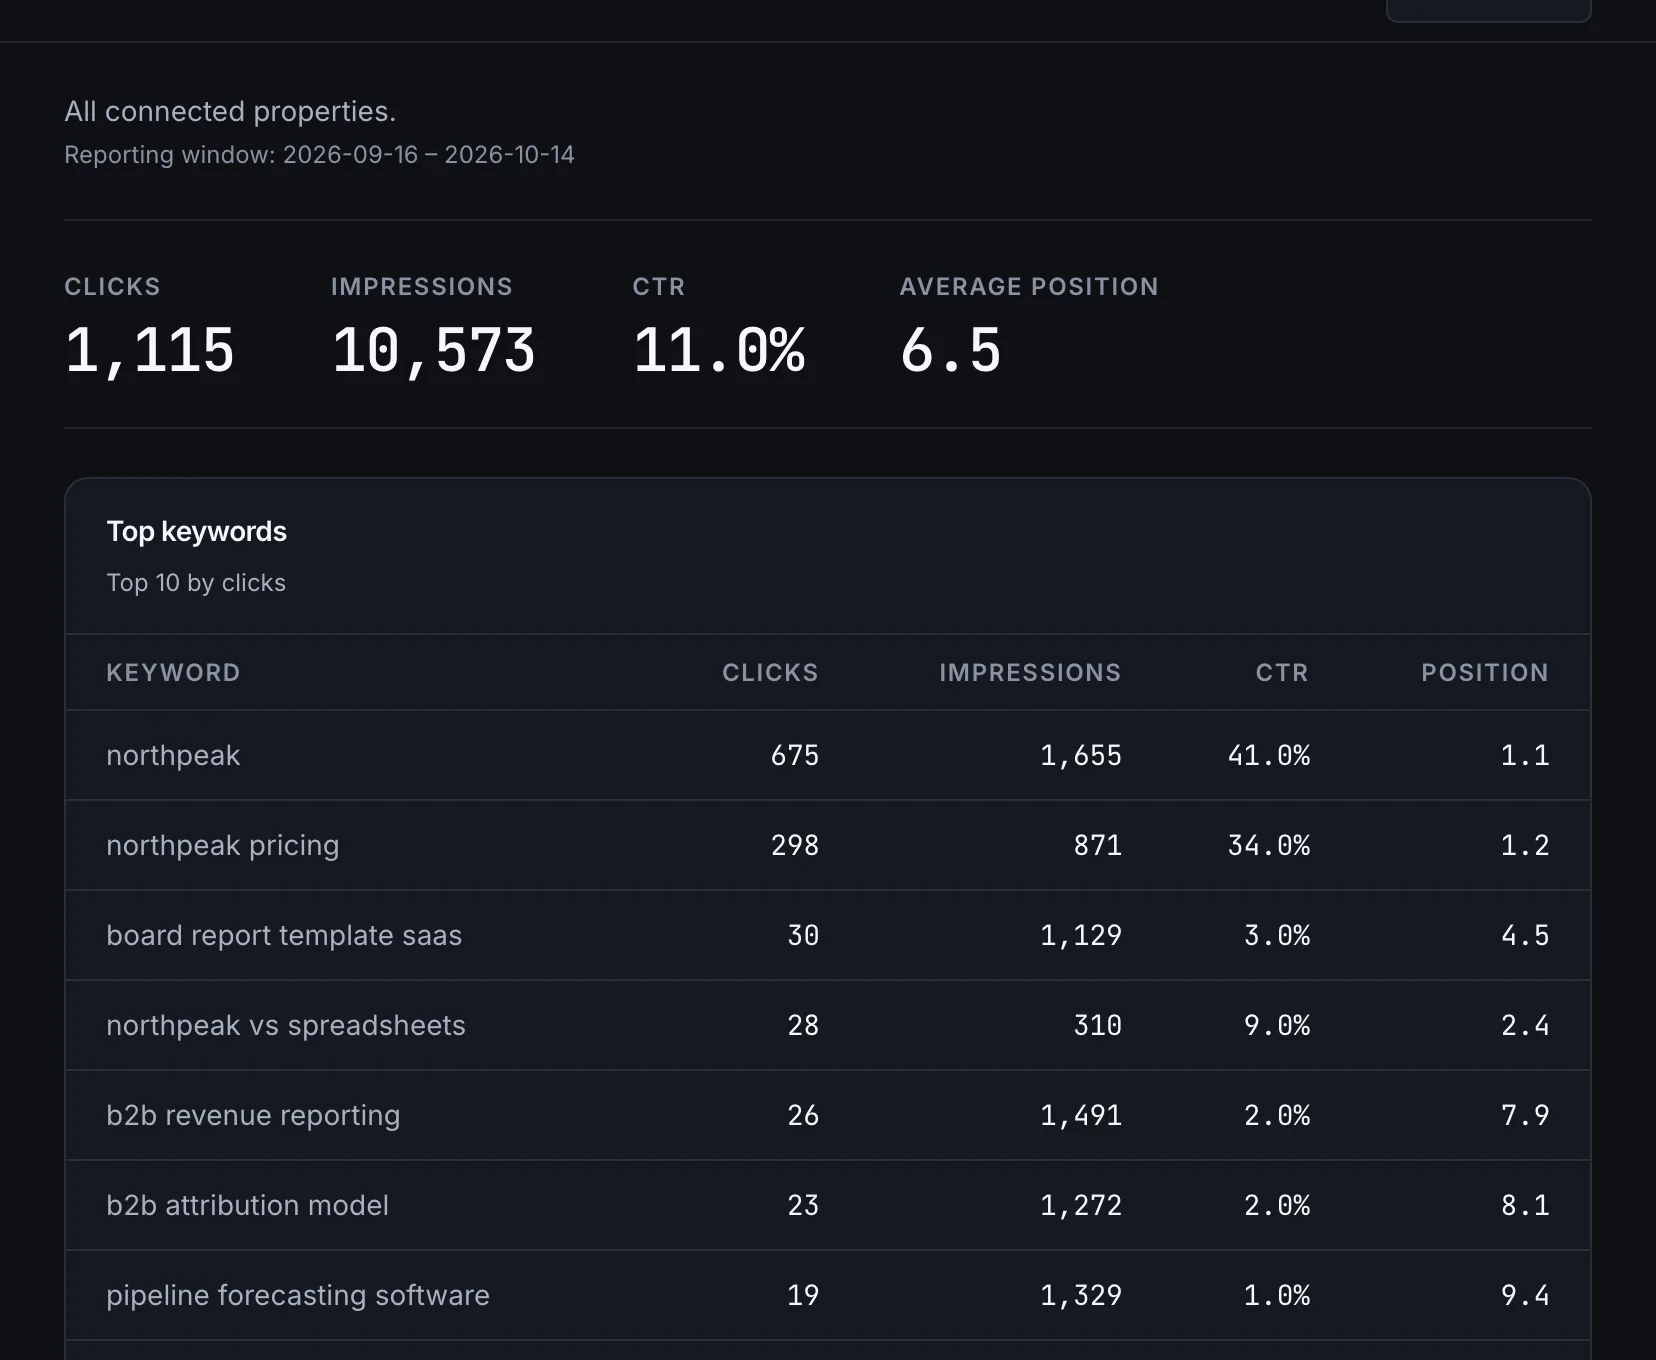Click the POSITION column header

click(1485, 673)
